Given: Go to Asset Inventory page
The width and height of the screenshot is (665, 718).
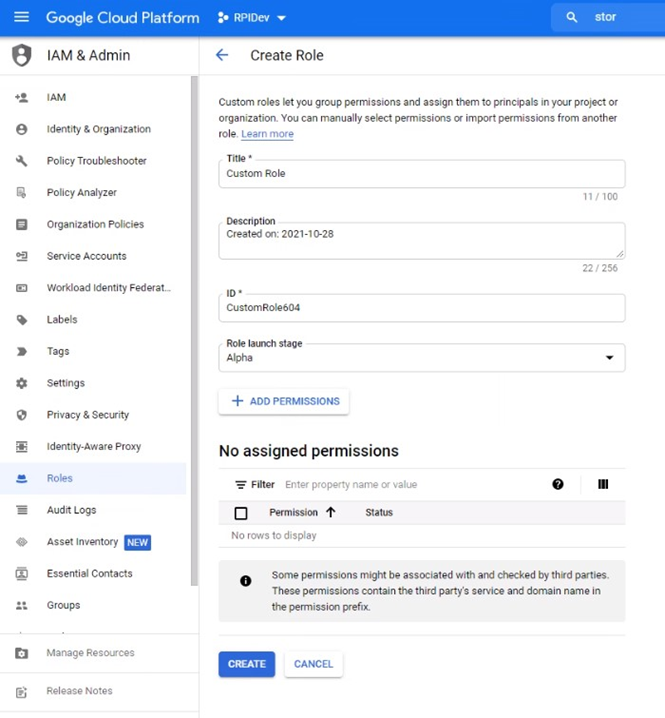Looking at the screenshot, I should coord(82,542).
